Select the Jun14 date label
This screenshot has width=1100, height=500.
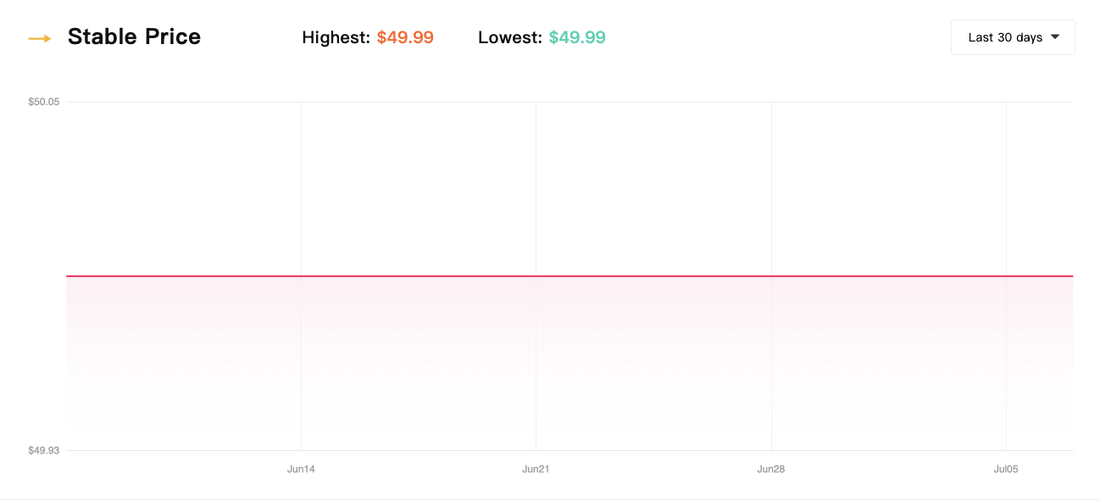click(x=301, y=469)
